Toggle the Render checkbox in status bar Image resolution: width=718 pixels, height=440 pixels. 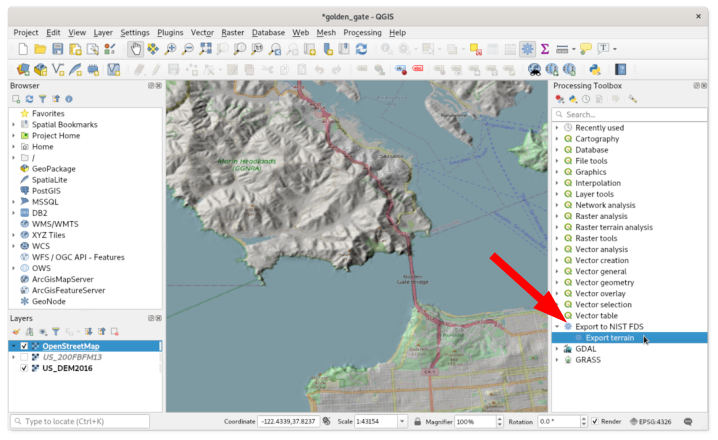[595, 421]
